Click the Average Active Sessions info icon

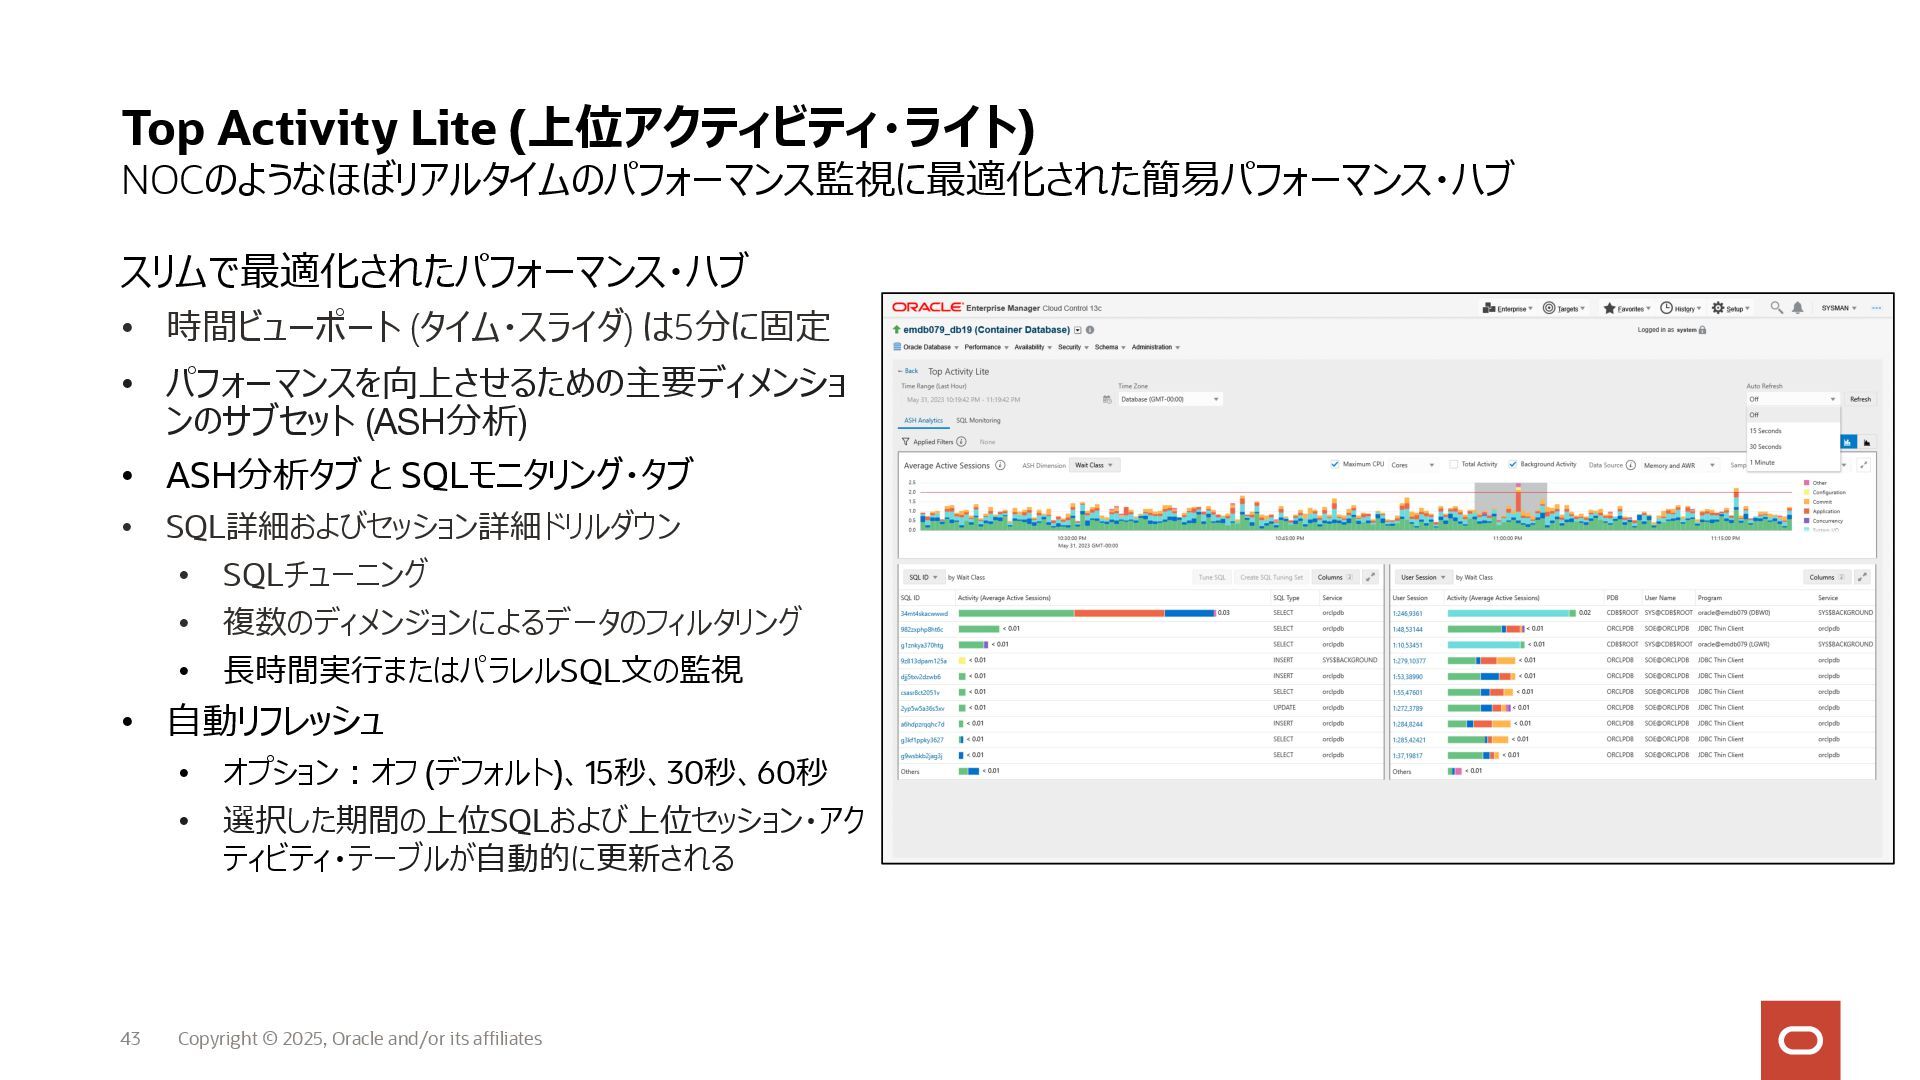[x=1000, y=465]
